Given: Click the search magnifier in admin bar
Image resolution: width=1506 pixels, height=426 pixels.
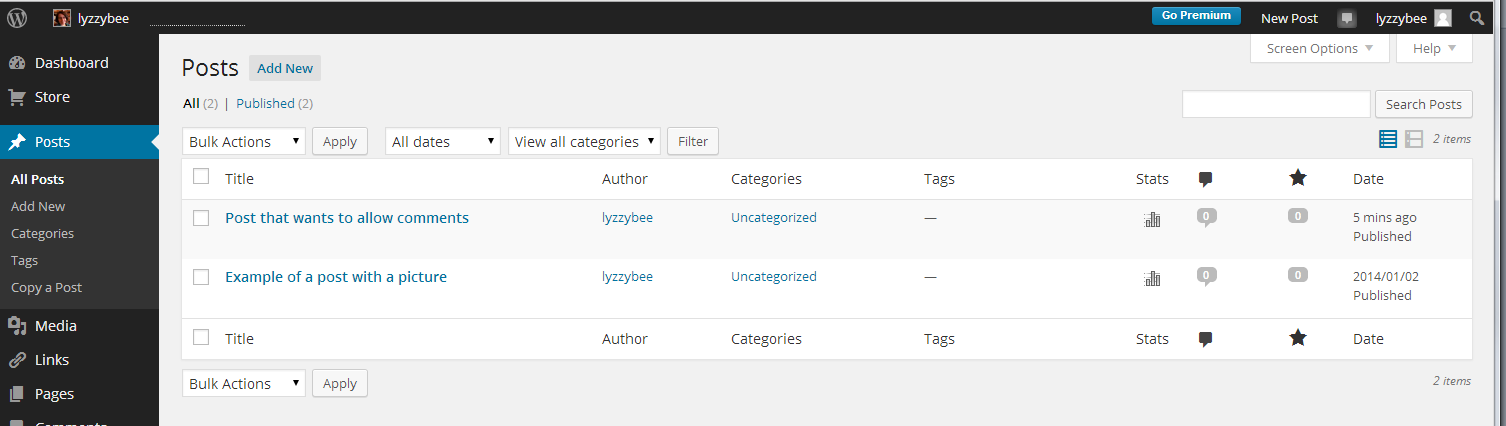Looking at the screenshot, I should (x=1476, y=18).
